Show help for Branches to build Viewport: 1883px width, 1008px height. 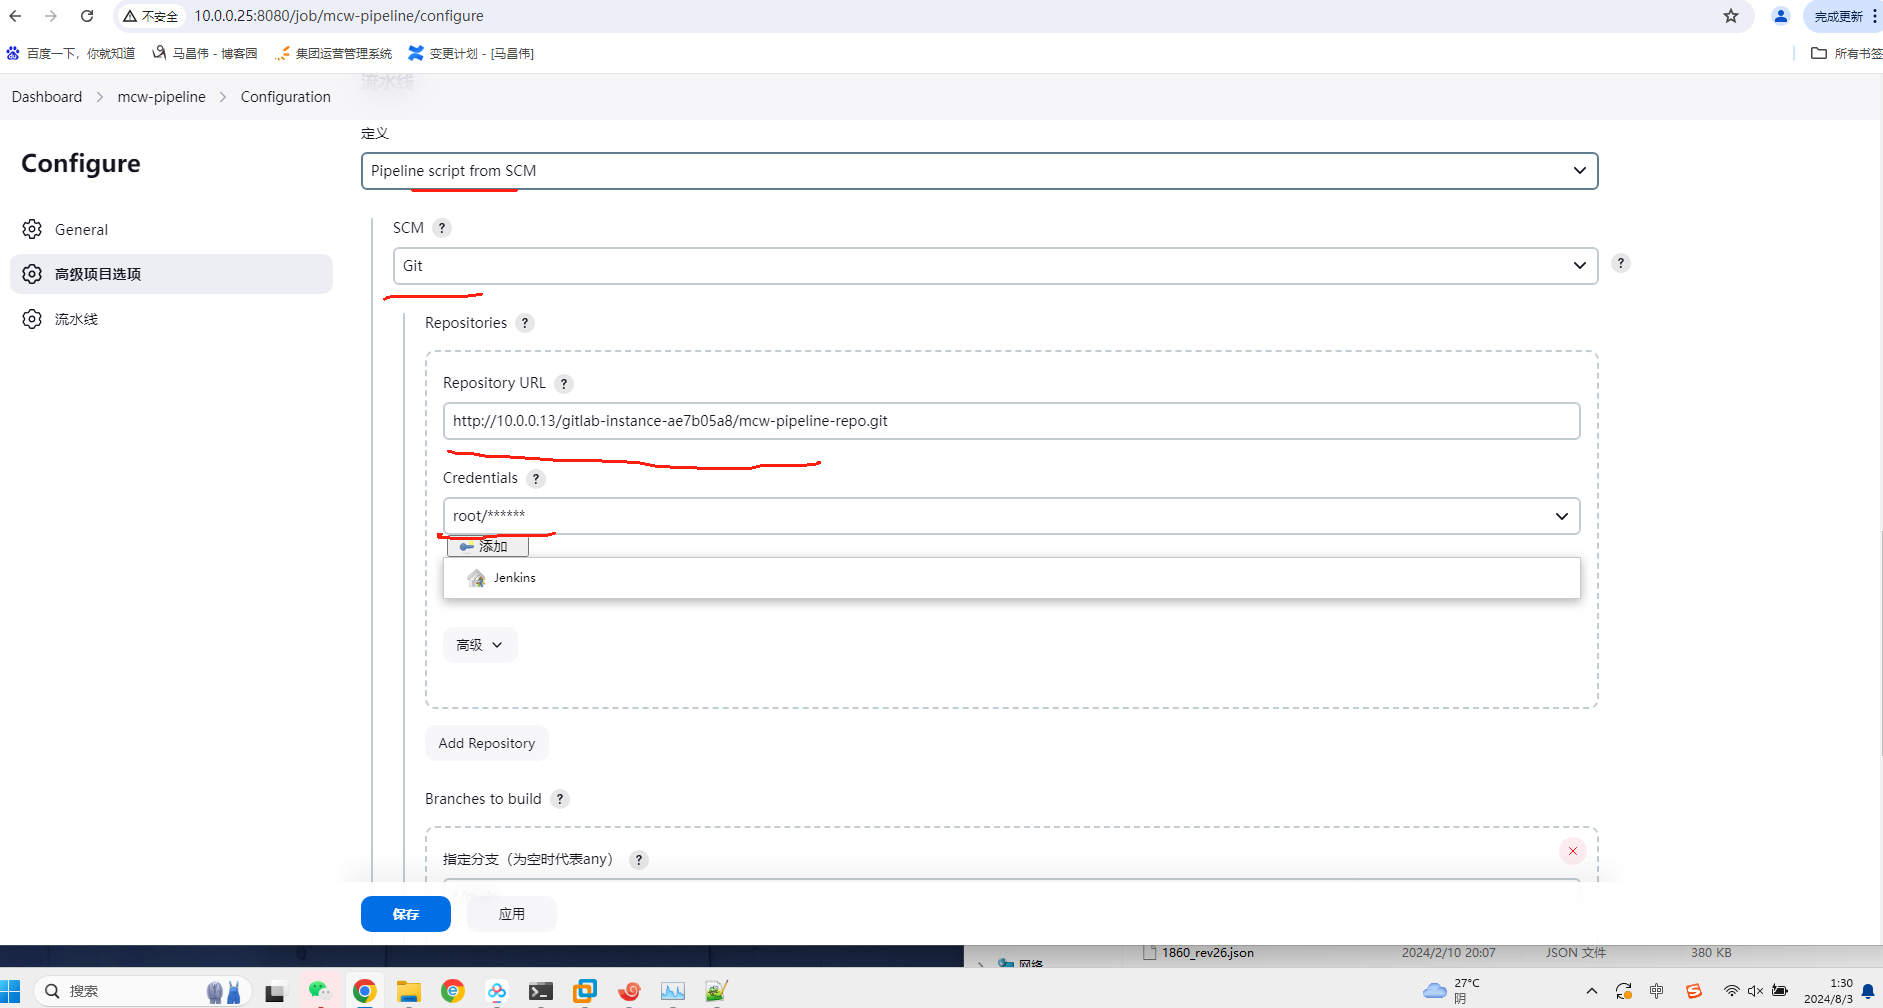[560, 799]
